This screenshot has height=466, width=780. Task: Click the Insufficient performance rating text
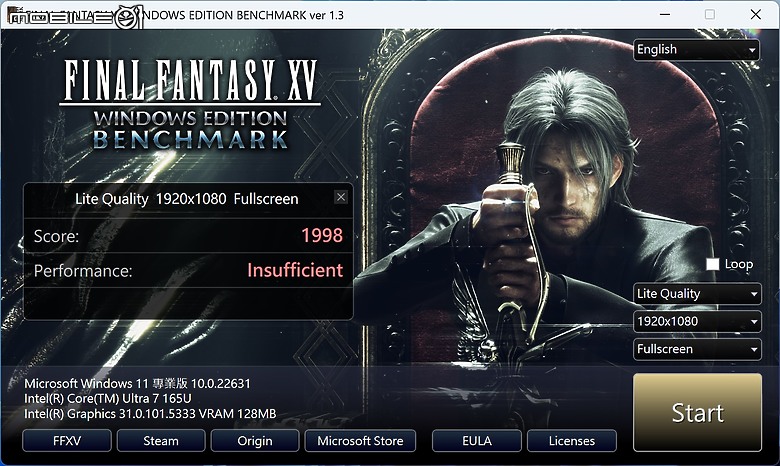(x=295, y=270)
